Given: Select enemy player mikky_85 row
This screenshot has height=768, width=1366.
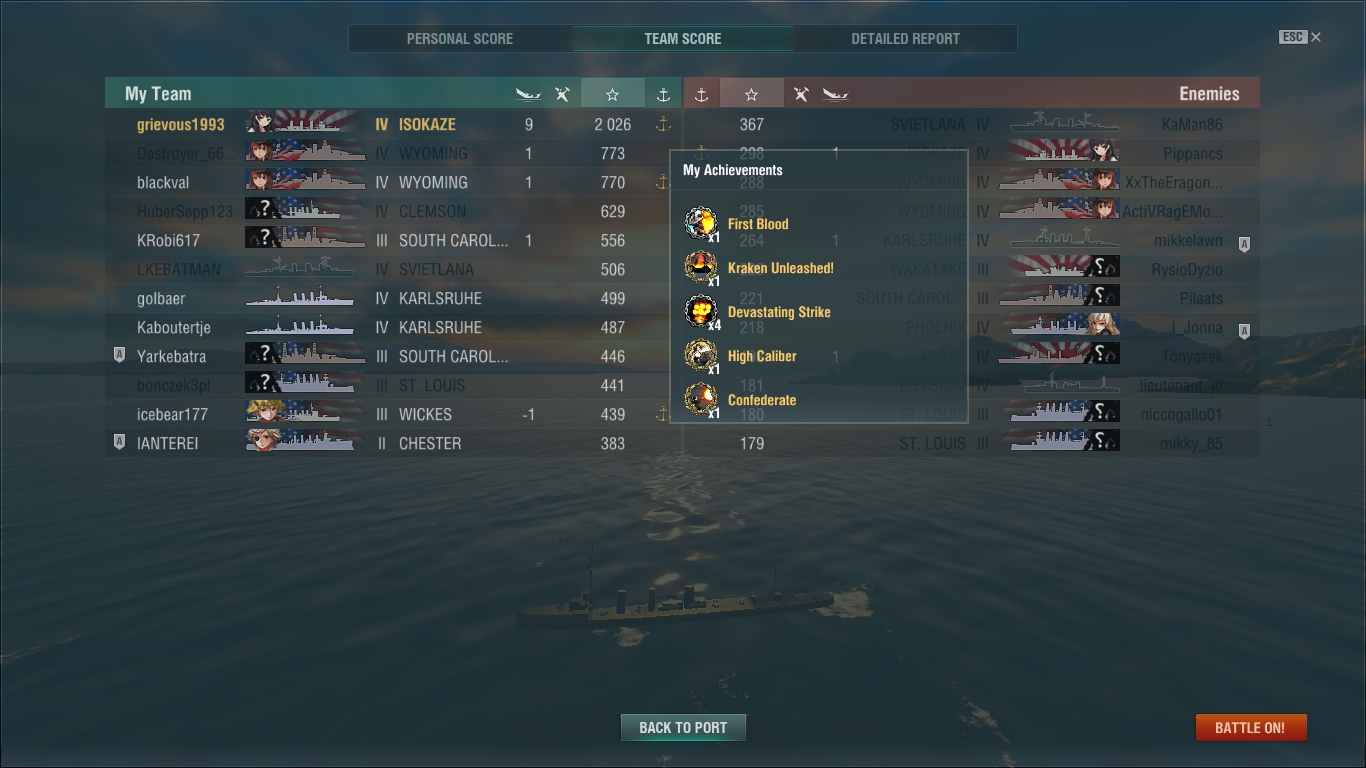Looking at the screenshot, I should point(971,443).
